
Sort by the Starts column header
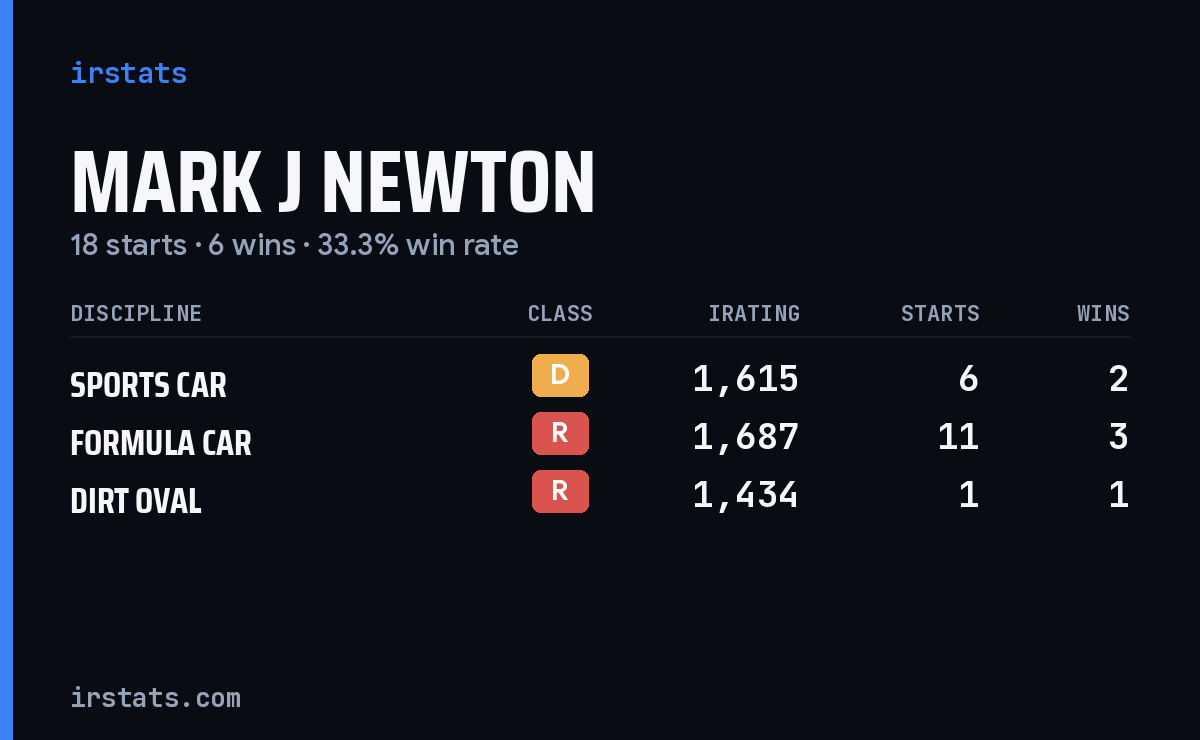(940, 313)
